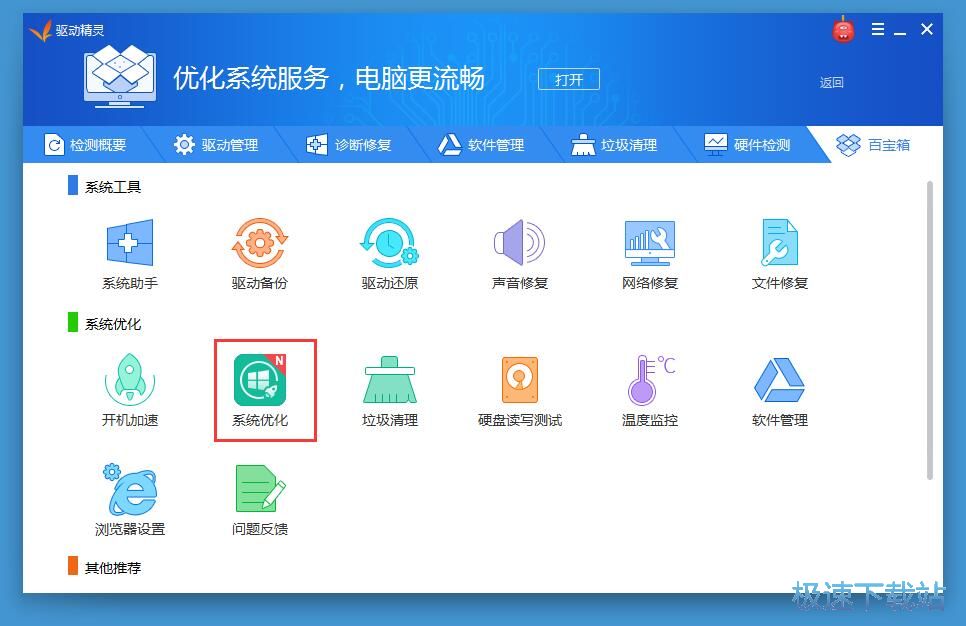Screen dimensions: 966x626
Task: Launch 开机加速 startup acceleration
Action: pos(130,388)
